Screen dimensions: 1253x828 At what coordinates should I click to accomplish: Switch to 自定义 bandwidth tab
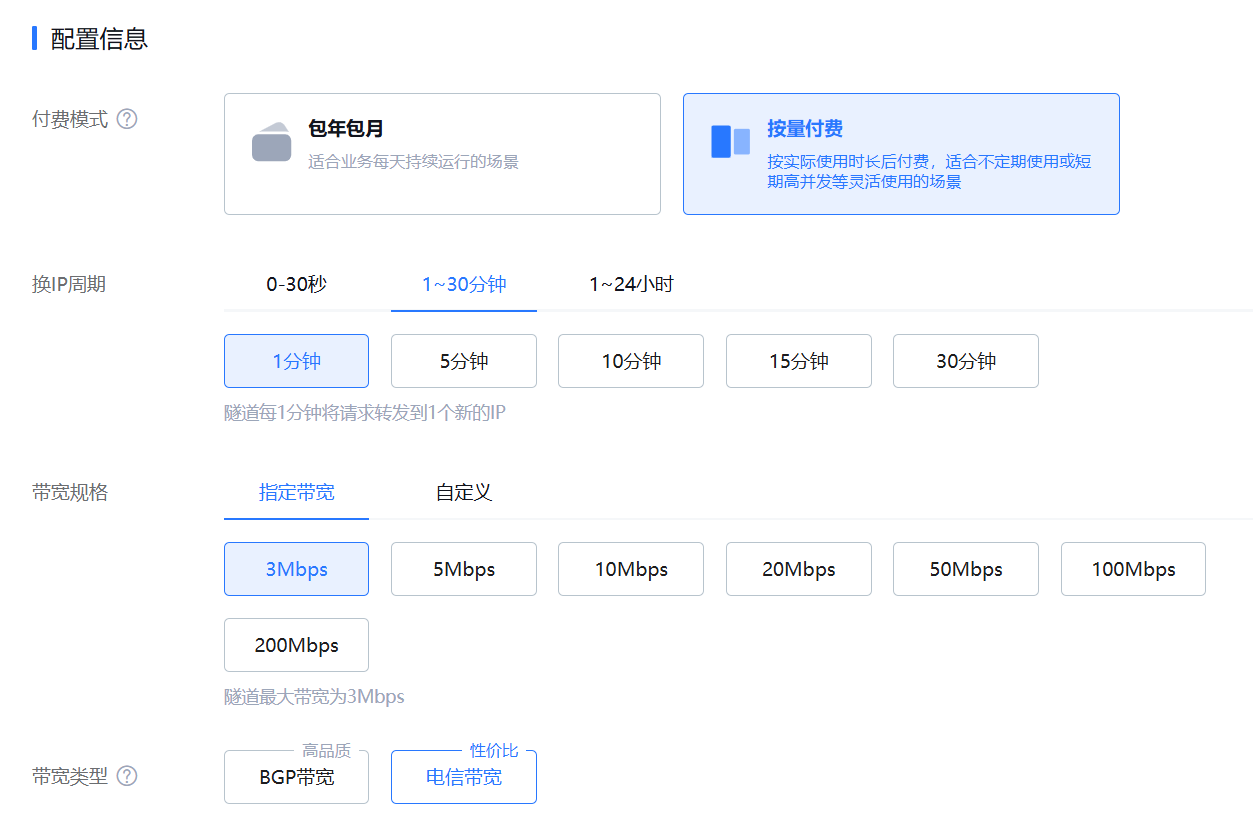point(464,492)
